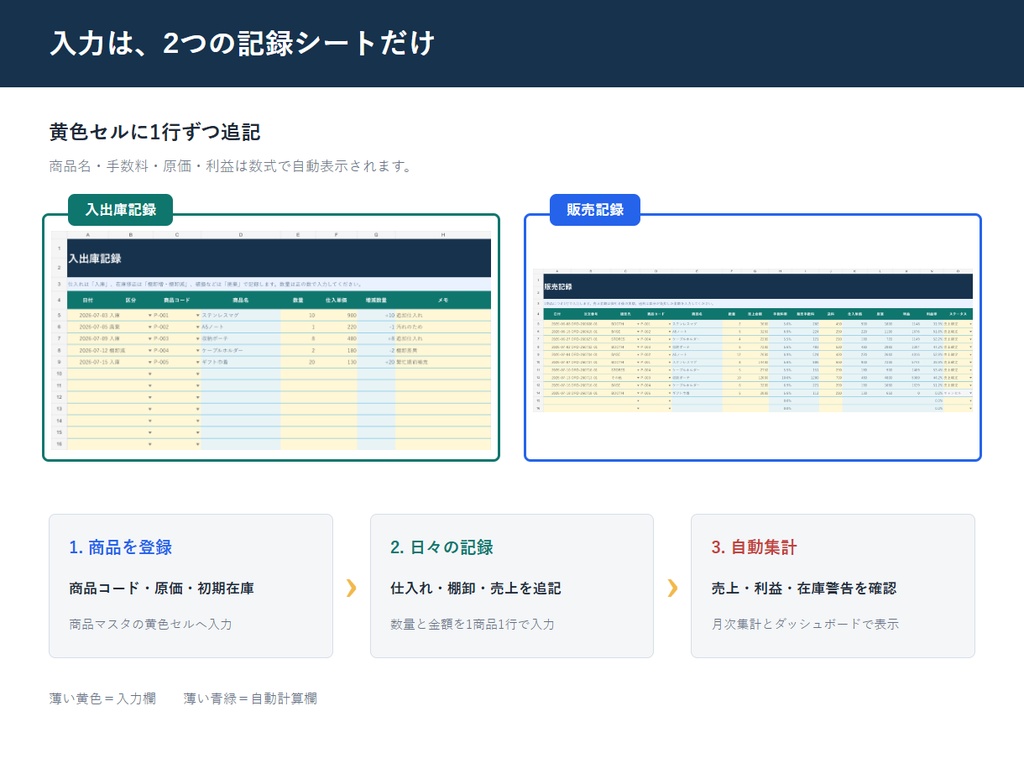Click the メモ column header in 入出庫記録 sheet
This screenshot has height=769, width=1024.
click(443, 300)
